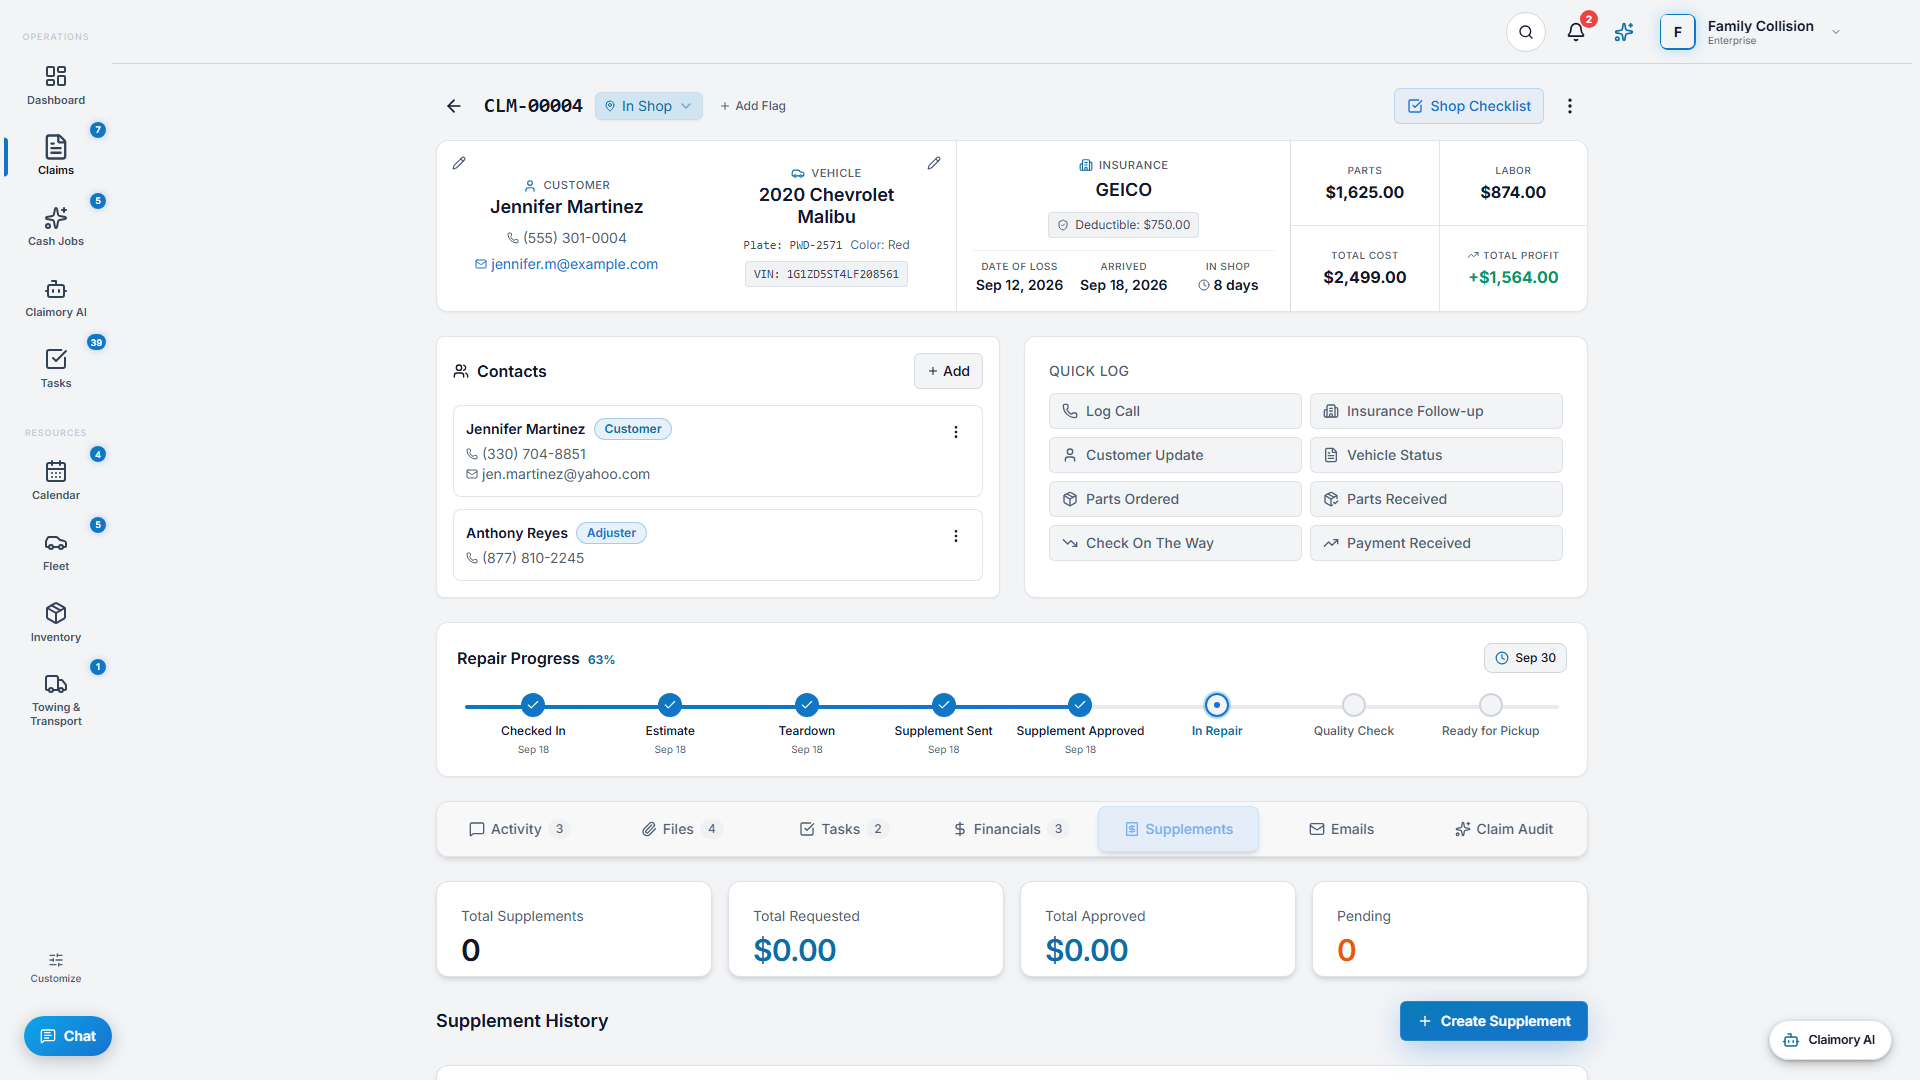Switch to the Emails tab
The width and height of the screenshot is (1920, 1080).
click(1341, 829)
